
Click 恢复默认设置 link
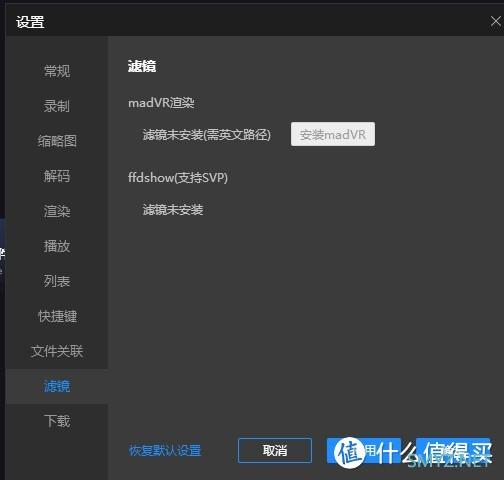click(165, 451)
